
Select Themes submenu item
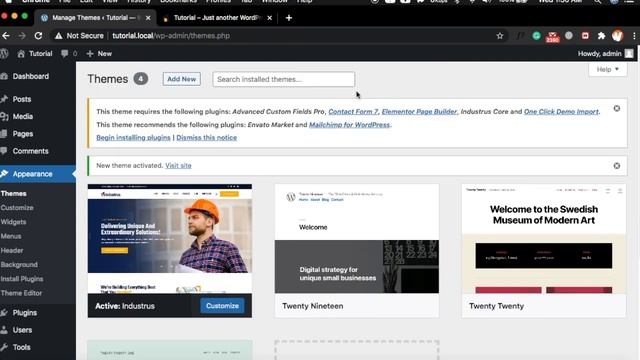coord(13,193)
